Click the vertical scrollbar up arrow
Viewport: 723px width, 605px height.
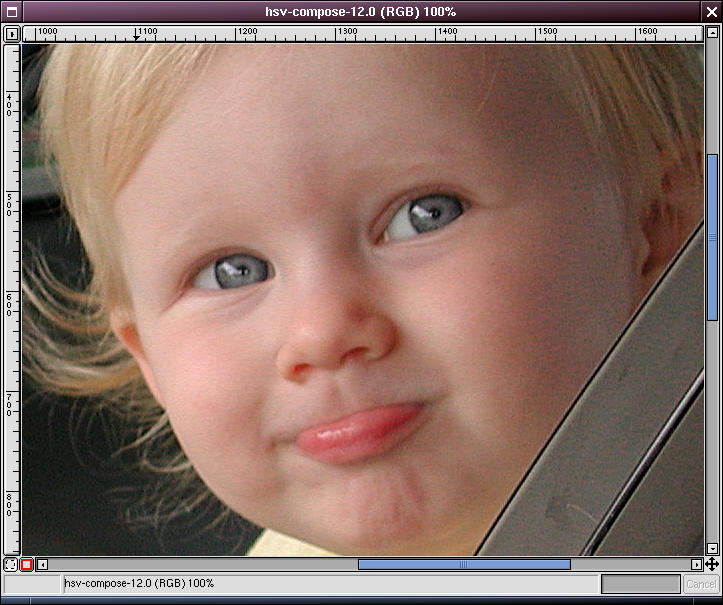(712, 33)
